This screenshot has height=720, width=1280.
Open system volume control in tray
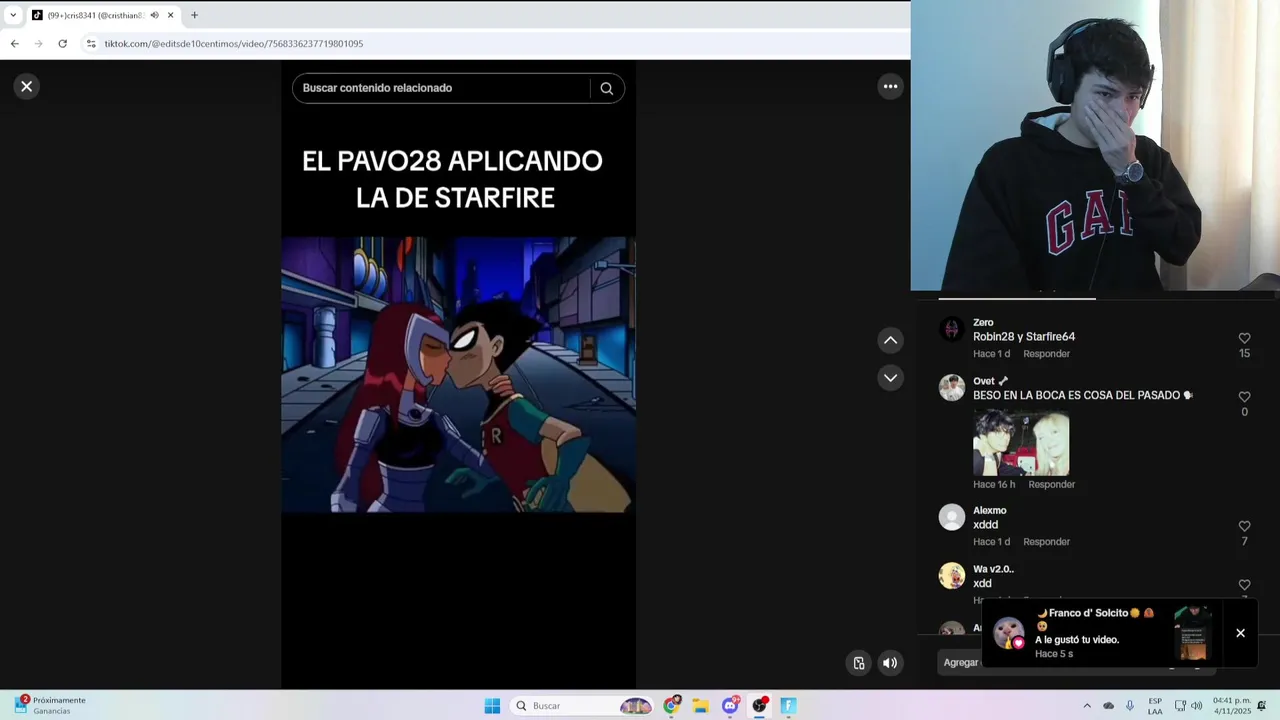pyautogui.click(x=1197, y=706)
